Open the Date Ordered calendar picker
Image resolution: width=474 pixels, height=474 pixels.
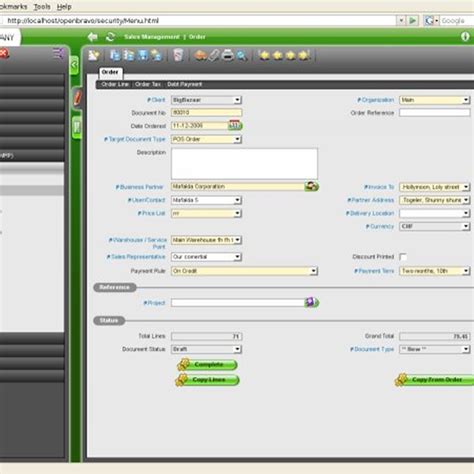235,125
